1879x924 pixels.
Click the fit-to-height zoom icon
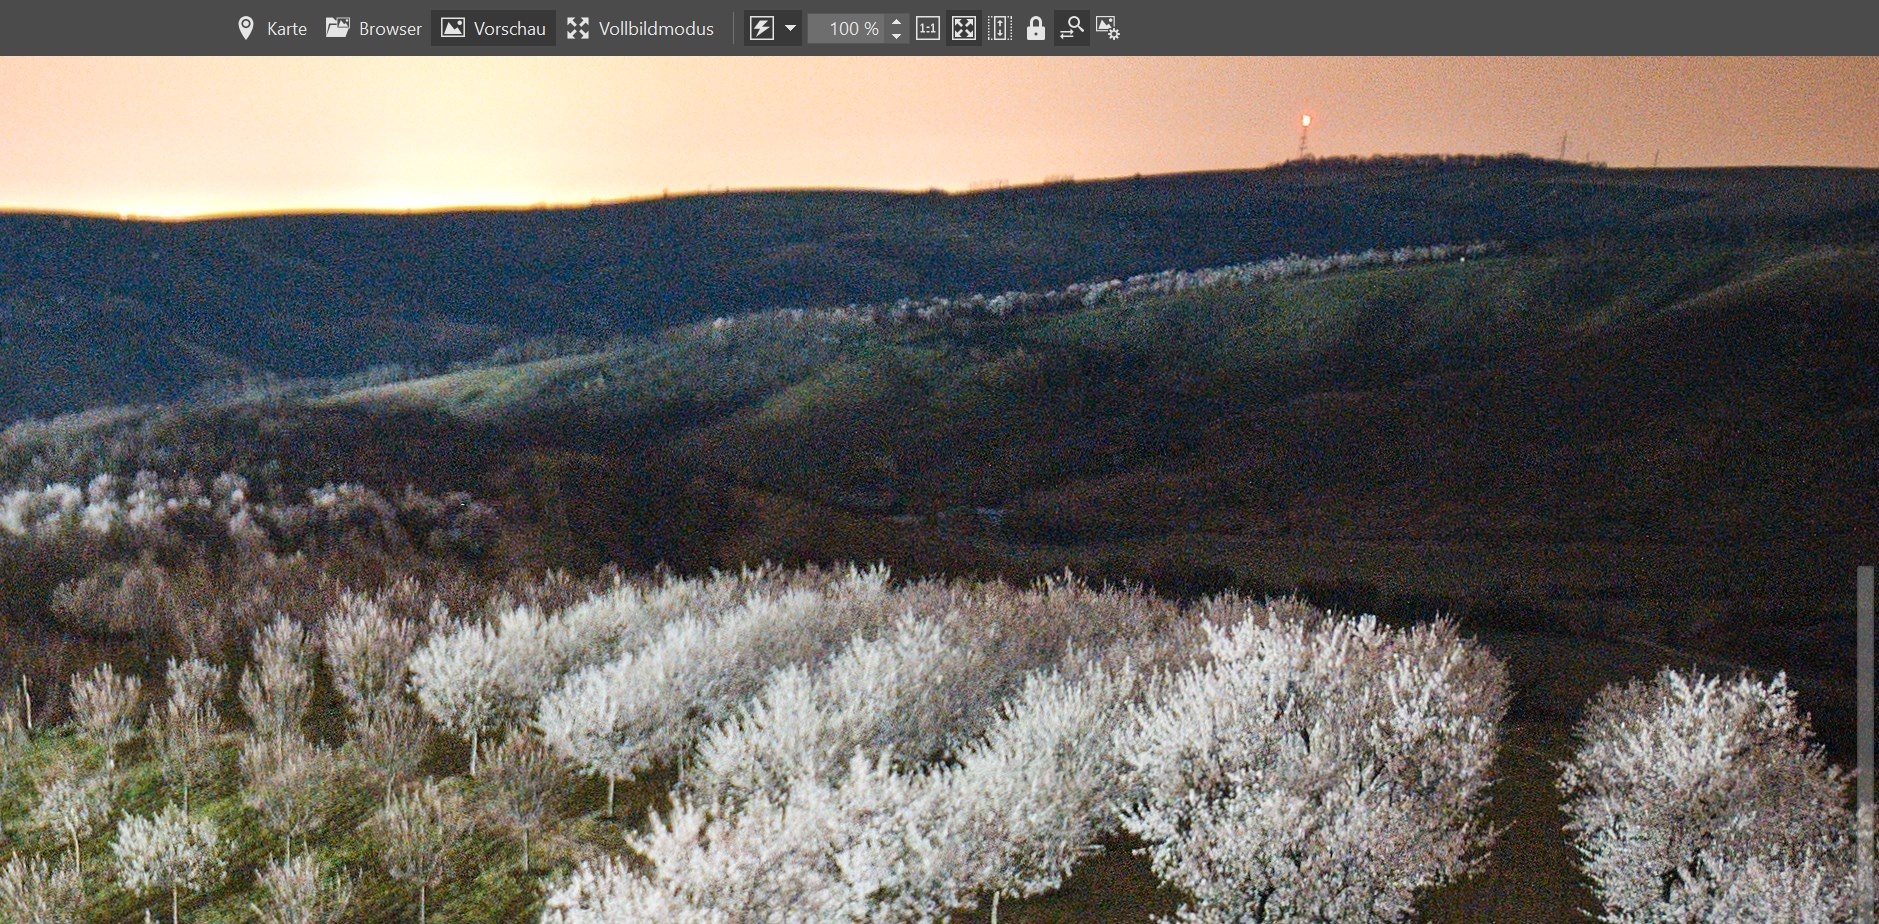(1000, 28)
